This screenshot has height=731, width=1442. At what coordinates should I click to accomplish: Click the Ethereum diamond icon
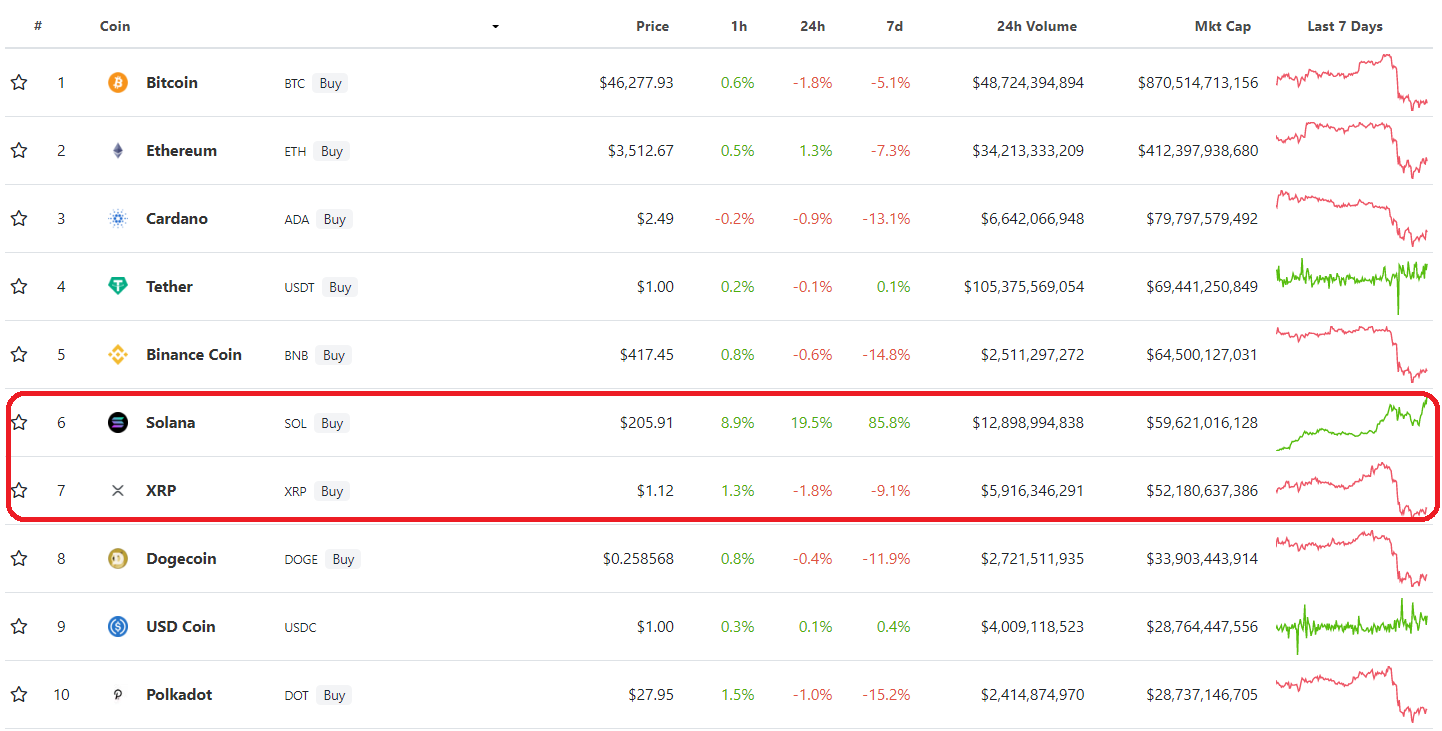pos(118,151)
